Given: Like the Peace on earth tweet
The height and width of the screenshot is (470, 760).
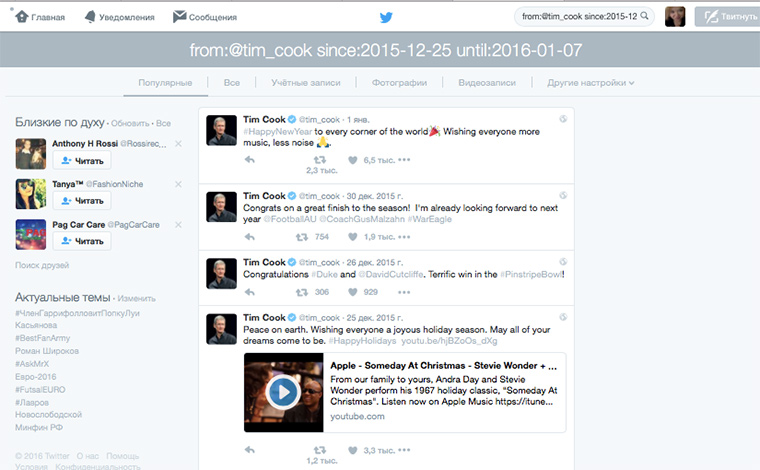Looking at the screenshot, I should 353,450.
